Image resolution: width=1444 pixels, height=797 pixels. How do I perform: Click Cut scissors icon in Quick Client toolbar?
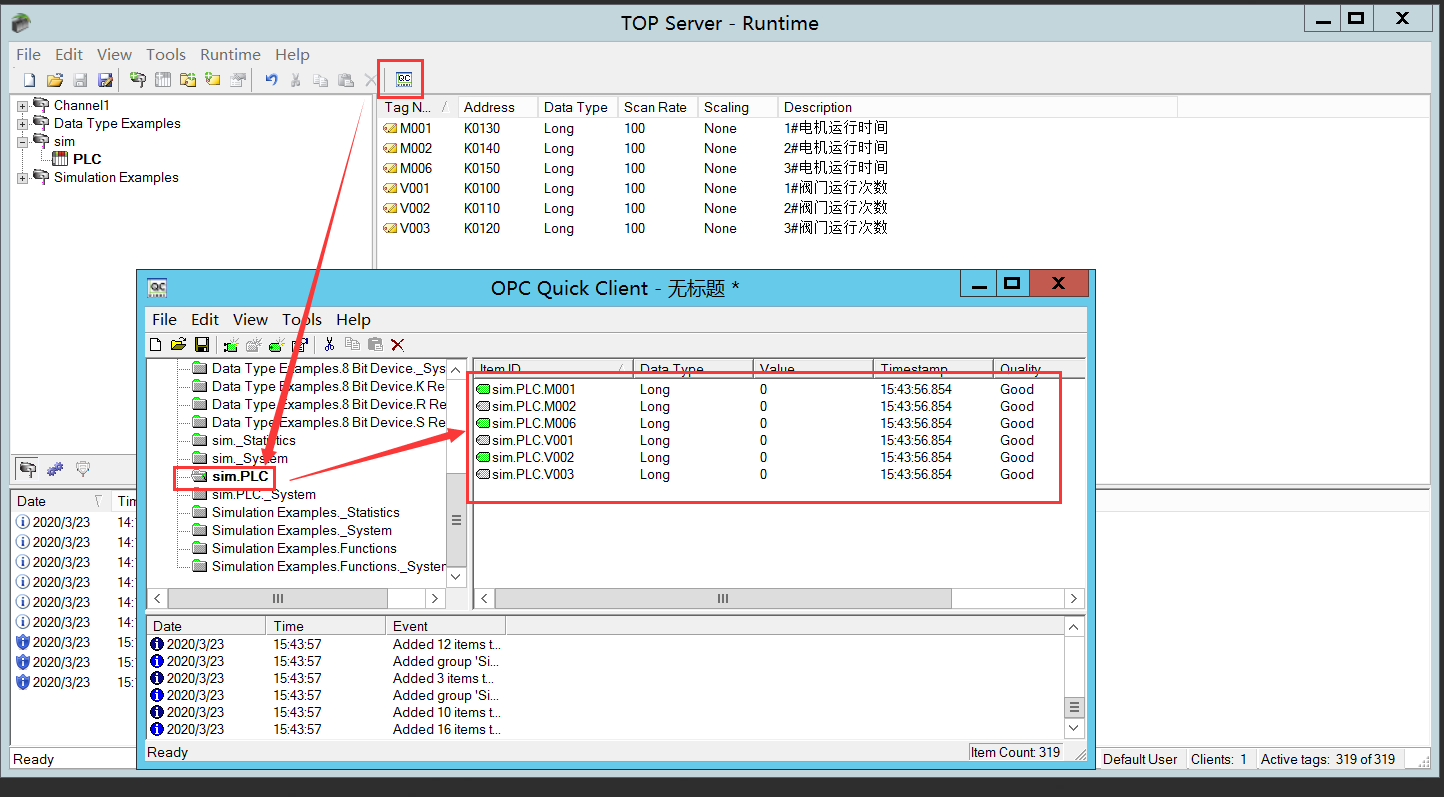coord(328,345)
